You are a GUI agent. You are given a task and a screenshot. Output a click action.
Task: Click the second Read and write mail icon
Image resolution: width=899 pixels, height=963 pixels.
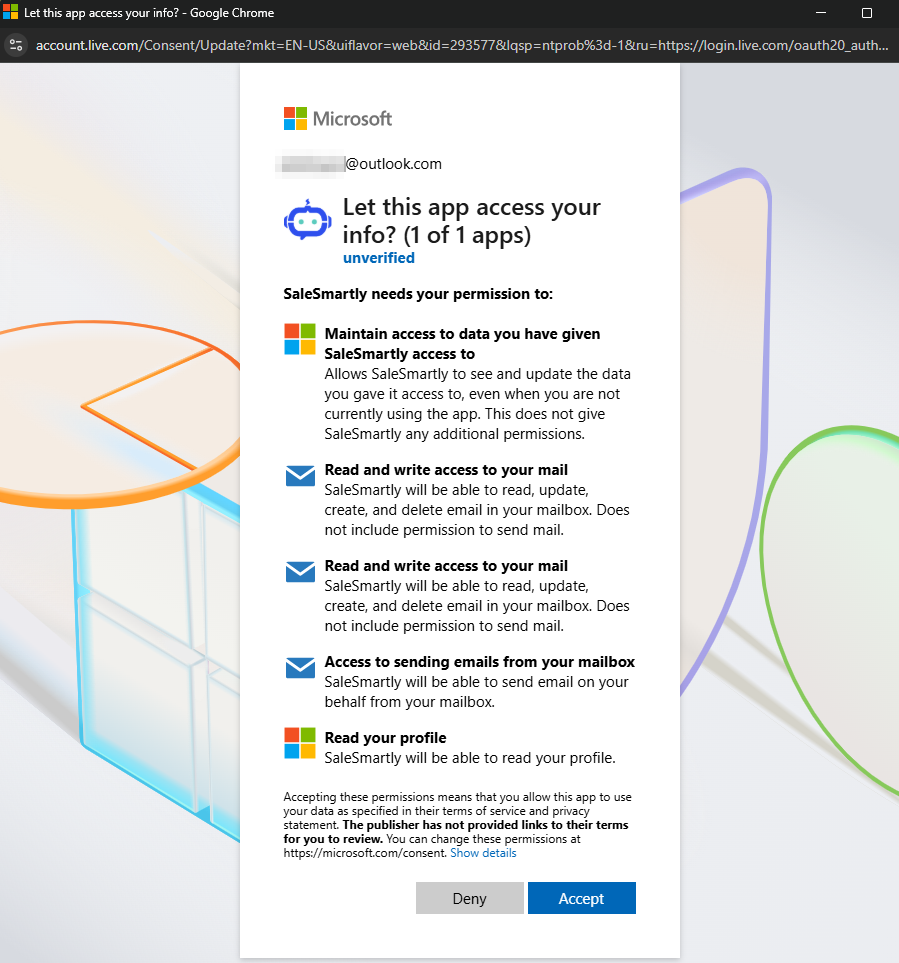pos(300,571)
